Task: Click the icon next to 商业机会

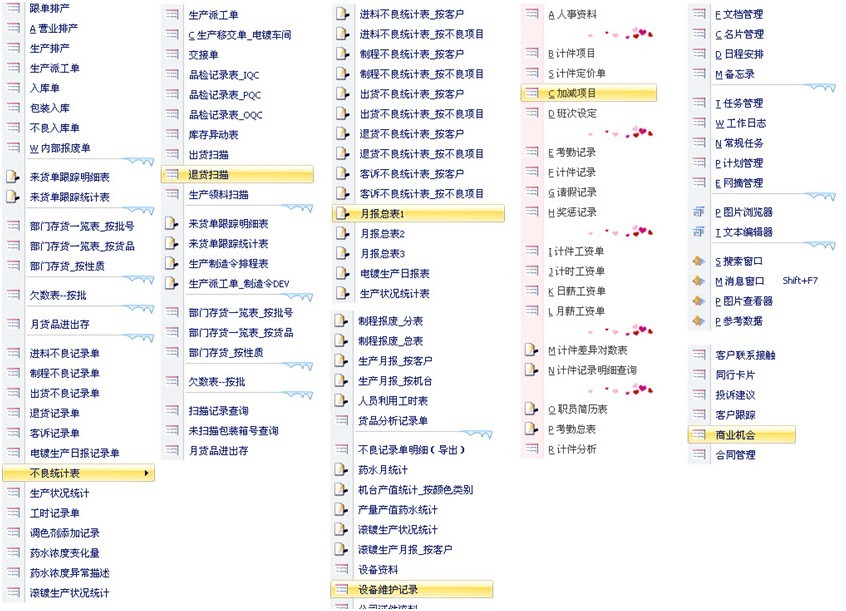Action: [698, 435]
